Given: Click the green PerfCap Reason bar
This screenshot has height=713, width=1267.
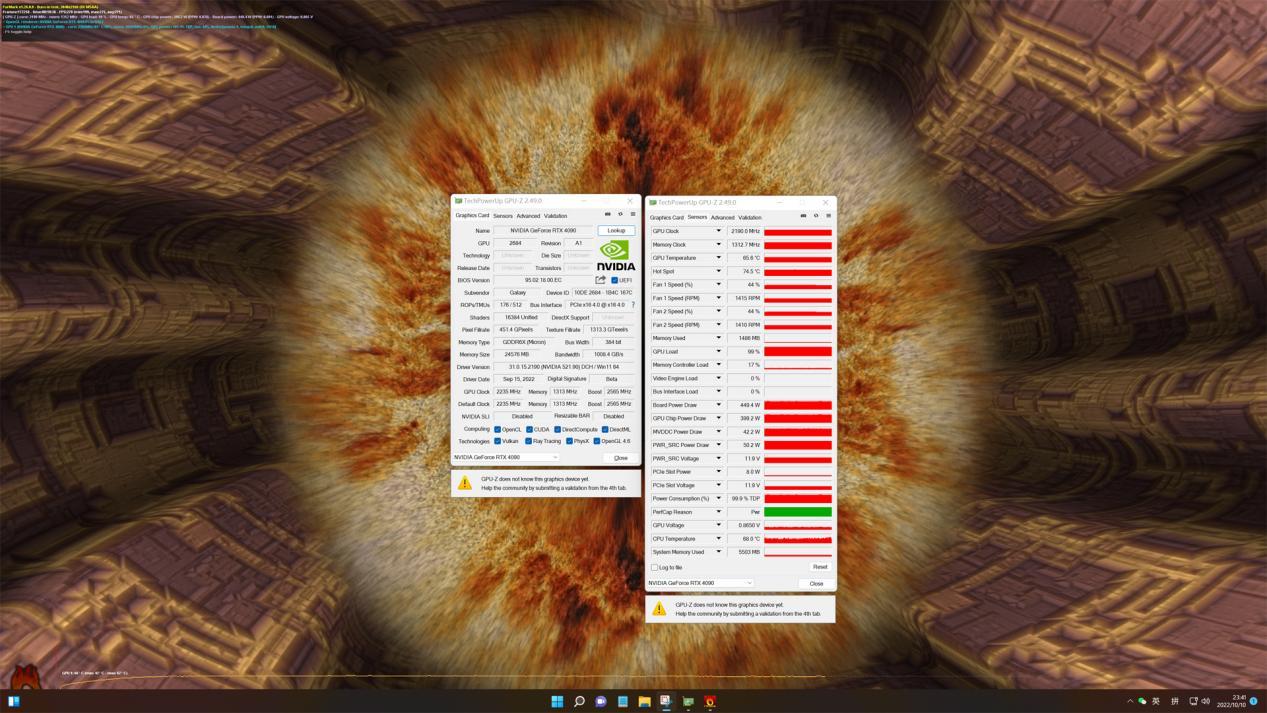Looking at the screenshot, I should click(x=797, y=511).
